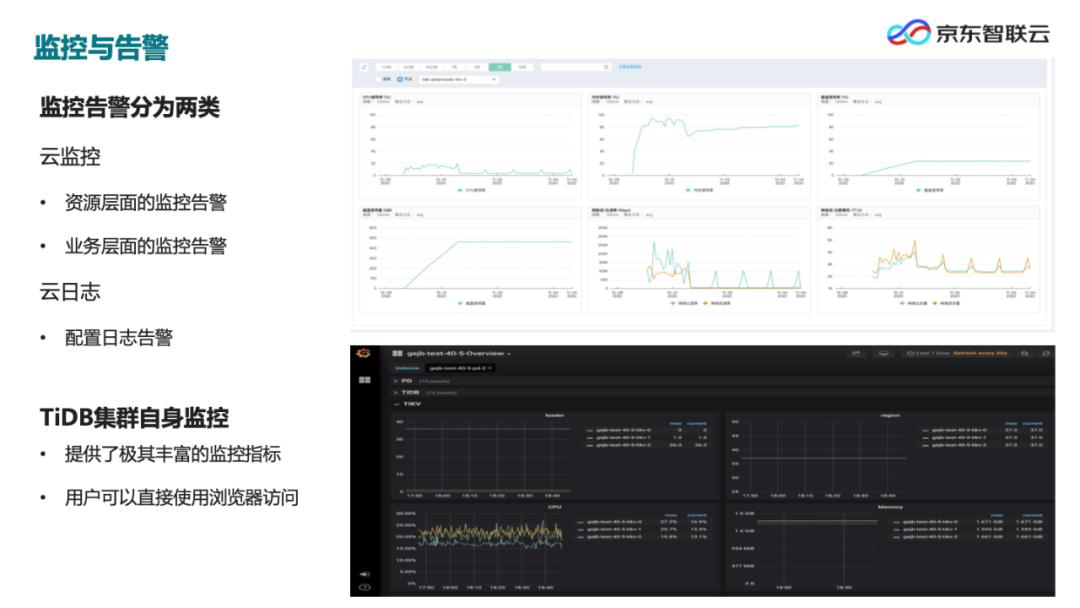
Task: Select the highlighted green time range tab
Action: click(x=499, y=67)
